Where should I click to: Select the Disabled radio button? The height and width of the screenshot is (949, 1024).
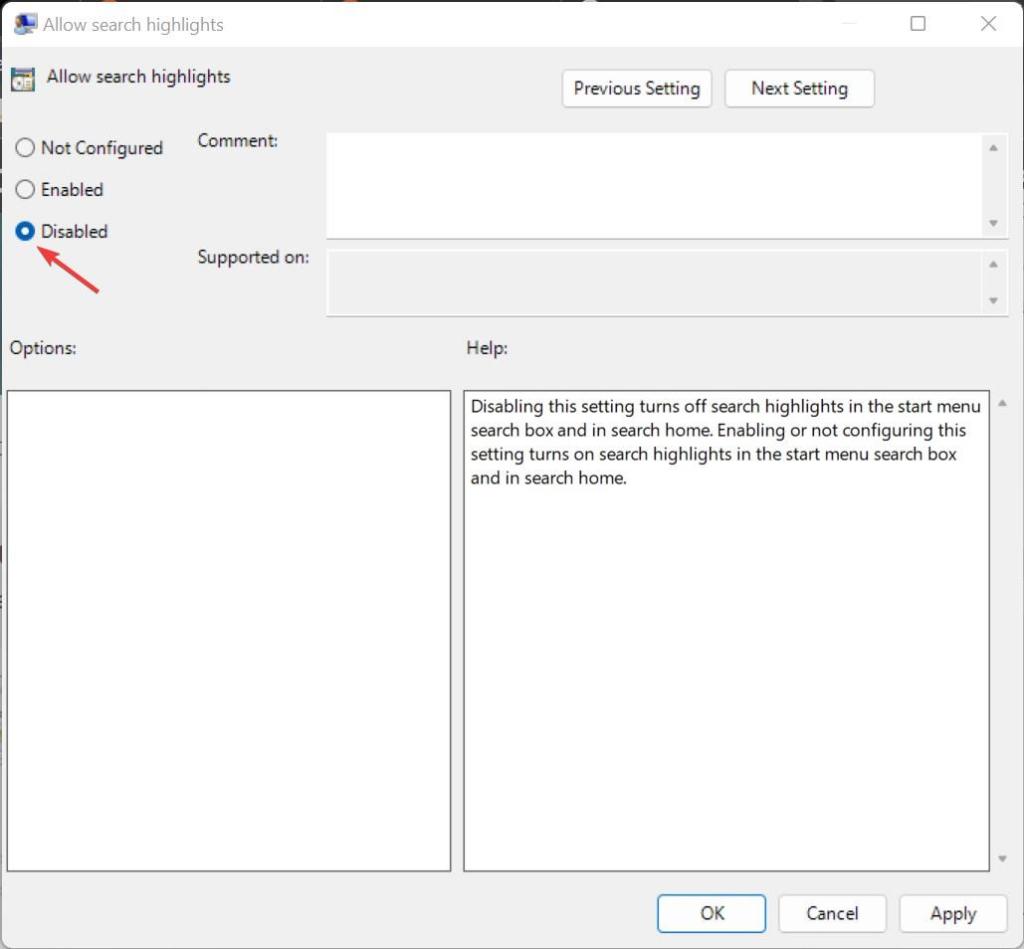click(x=26, y=232)
